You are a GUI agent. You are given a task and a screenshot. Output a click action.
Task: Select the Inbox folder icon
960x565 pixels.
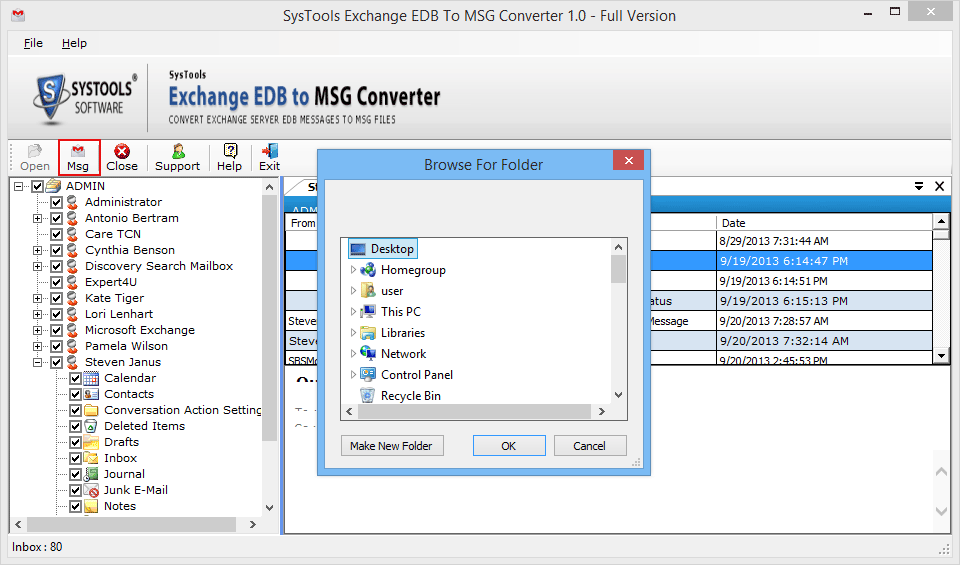[91, 458]
